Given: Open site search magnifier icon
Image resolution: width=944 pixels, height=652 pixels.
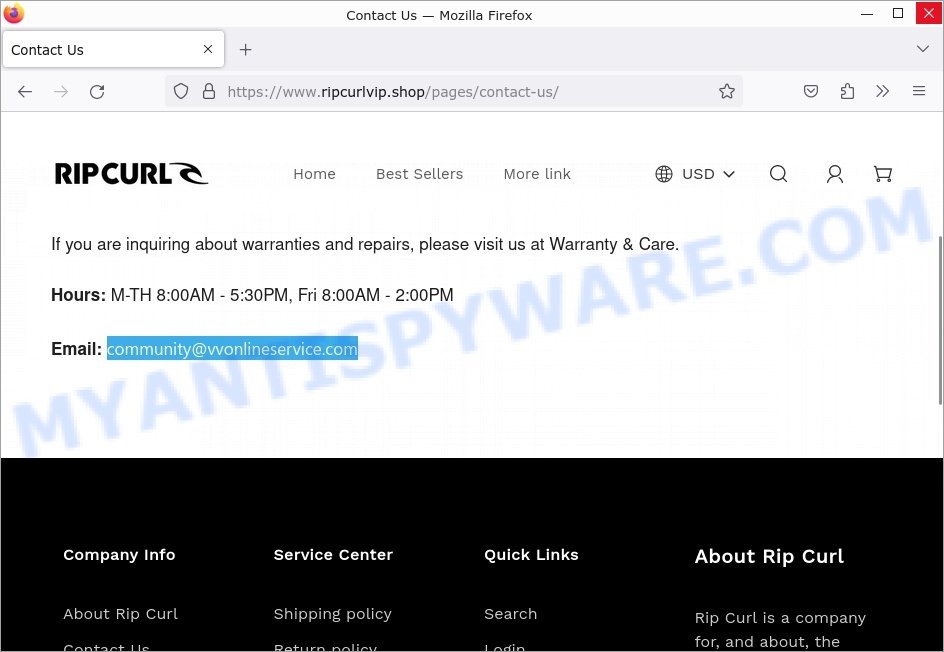Looking at the screenshot, I should [x=778, y=173].
